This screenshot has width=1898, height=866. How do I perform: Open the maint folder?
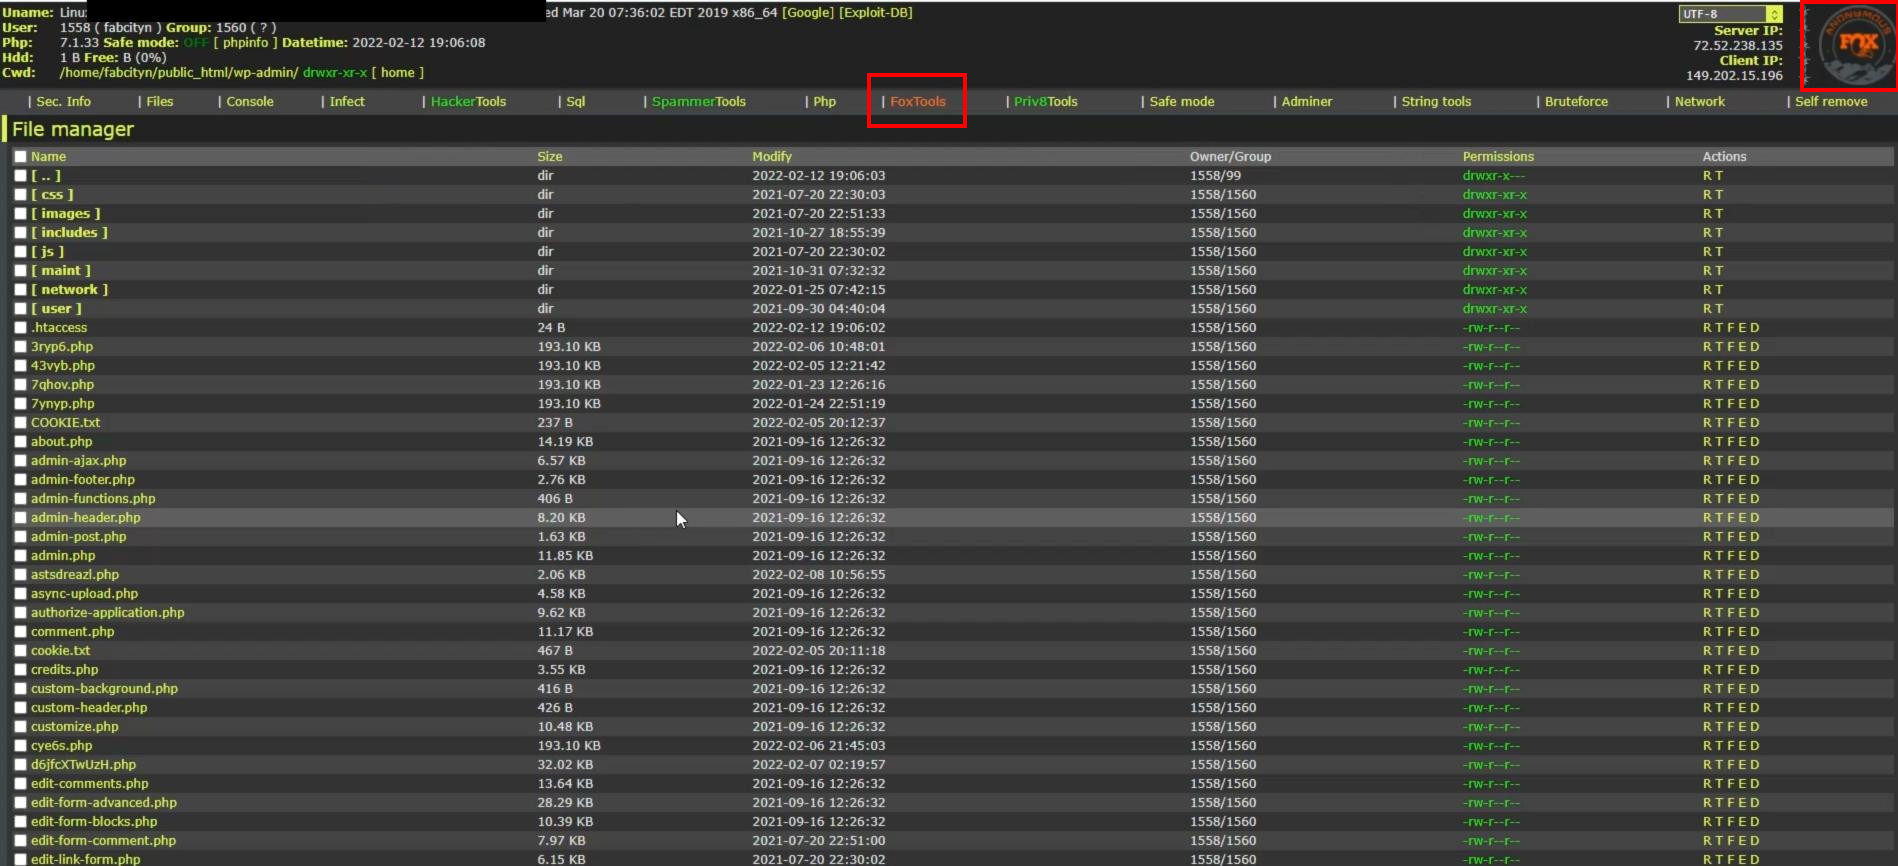[60, 270]
